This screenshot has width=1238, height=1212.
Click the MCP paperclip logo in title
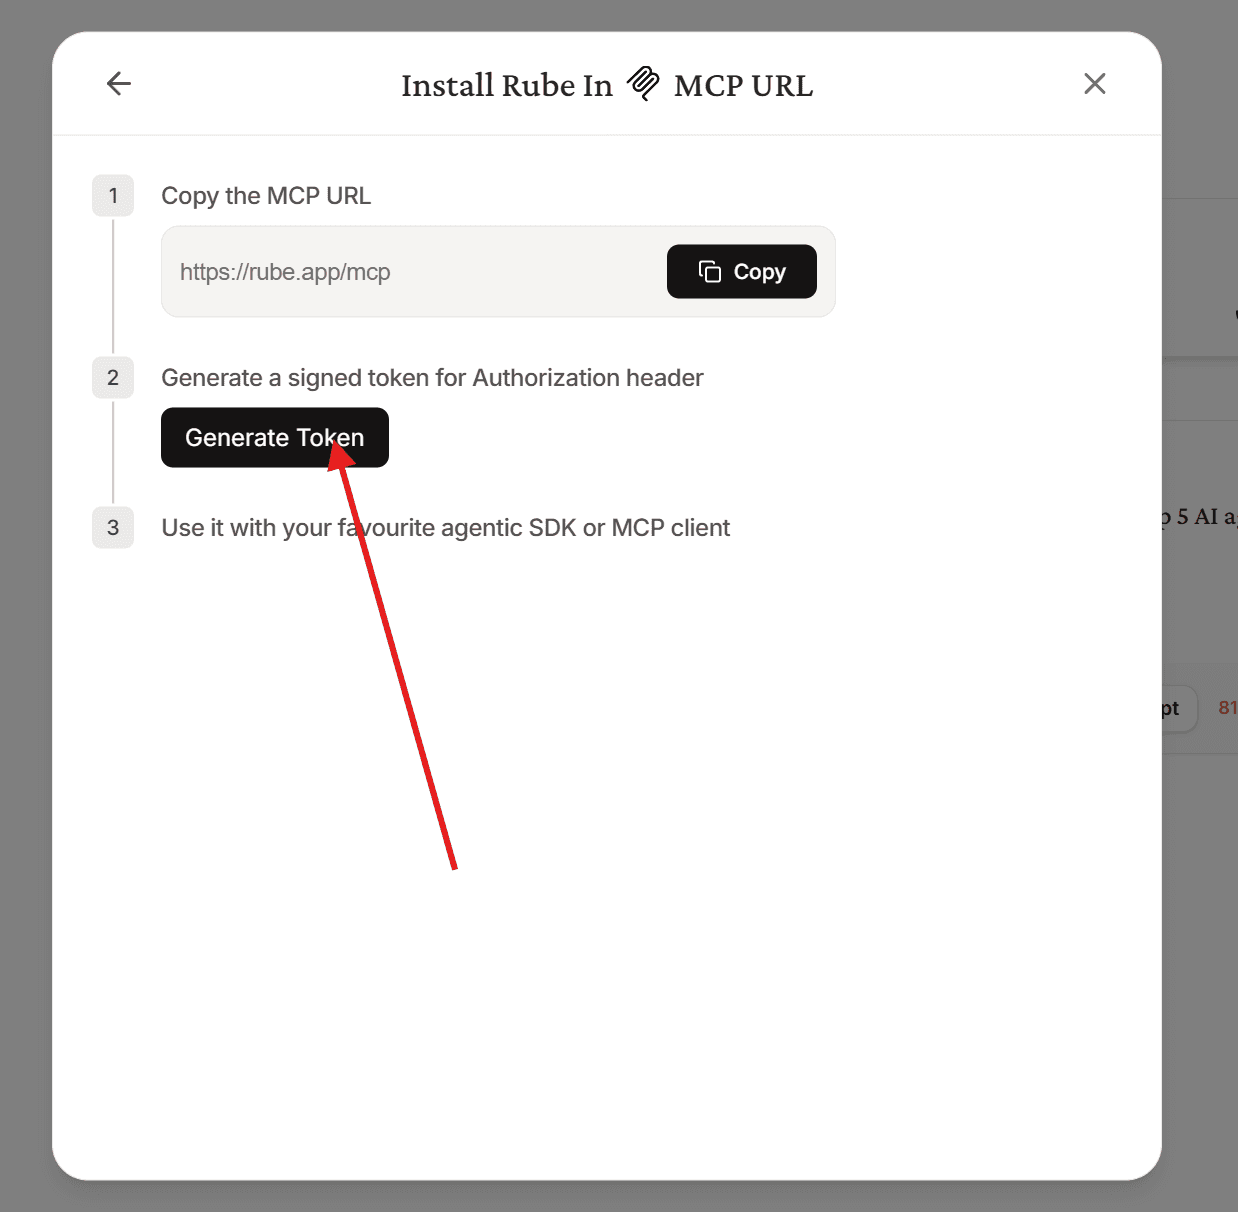point(643,84)
